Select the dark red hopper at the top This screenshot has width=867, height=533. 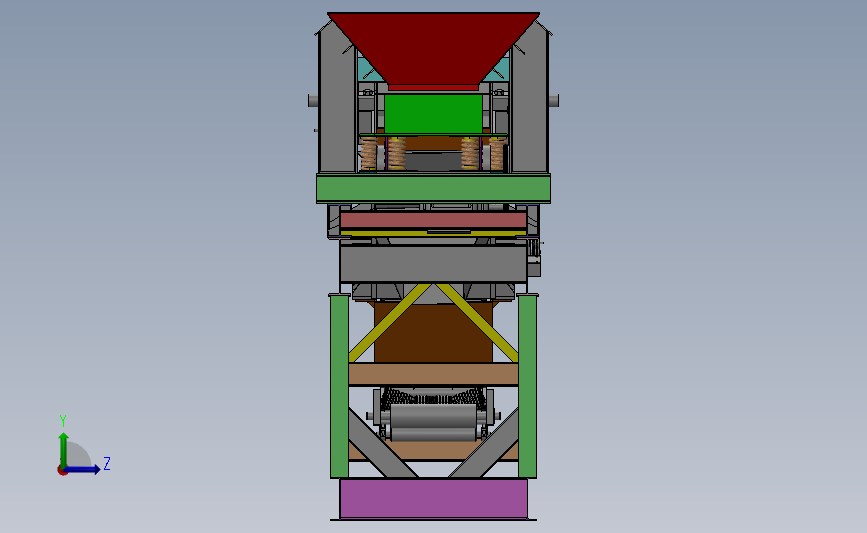[x=433, y=47]
